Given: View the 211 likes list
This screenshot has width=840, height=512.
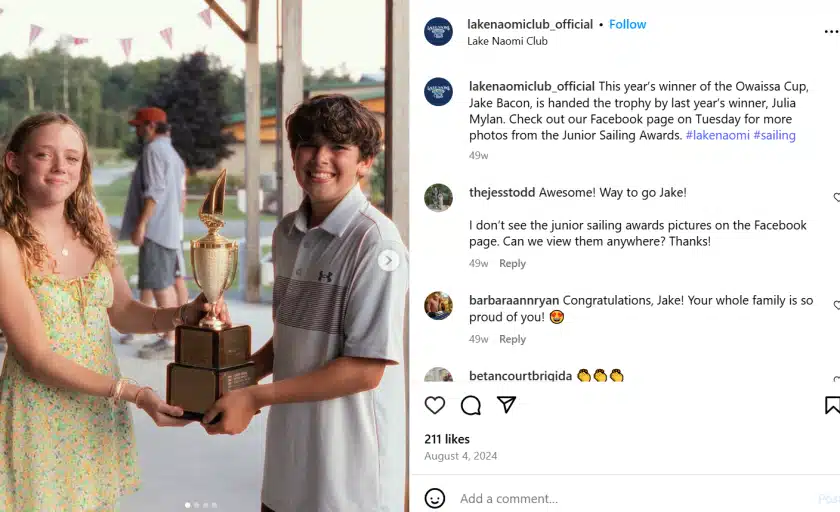Looking at the screenshot, I should 447,439.
